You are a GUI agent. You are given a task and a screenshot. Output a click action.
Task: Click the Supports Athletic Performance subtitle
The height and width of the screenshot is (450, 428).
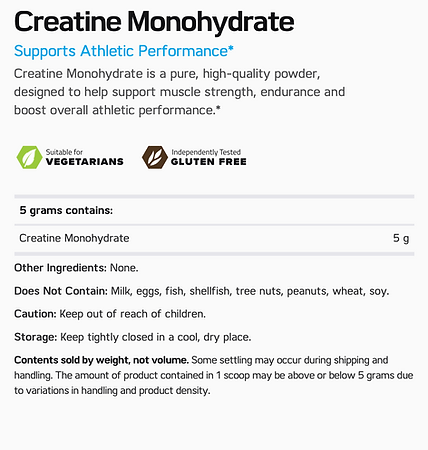124,51
